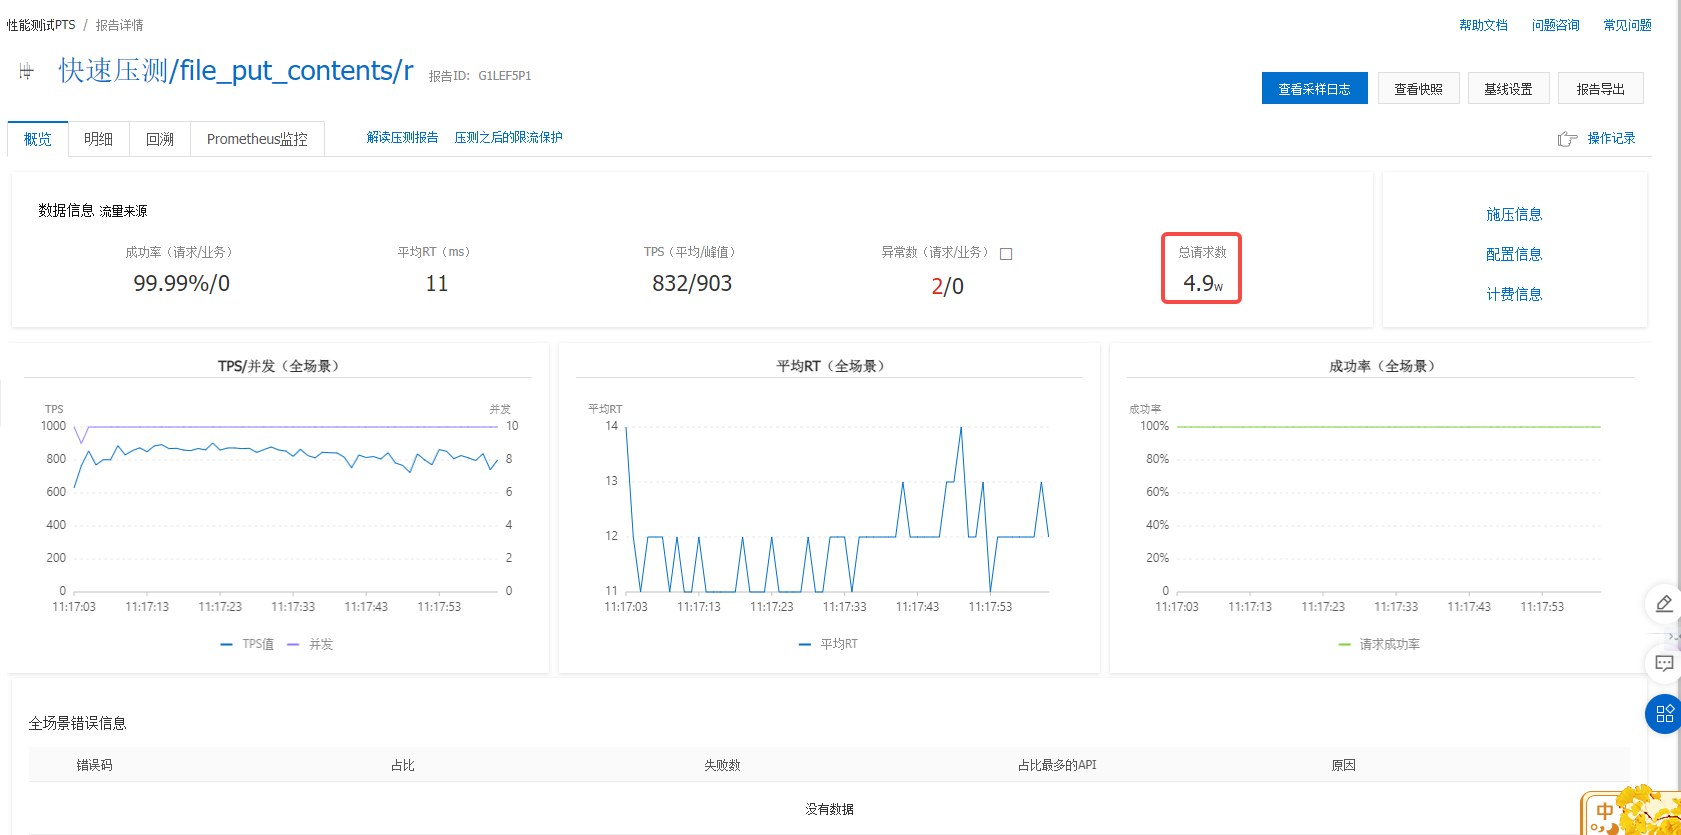Toggle the 并发 legend series
This screenshot has width=1681, height=835.
[311, 644]
